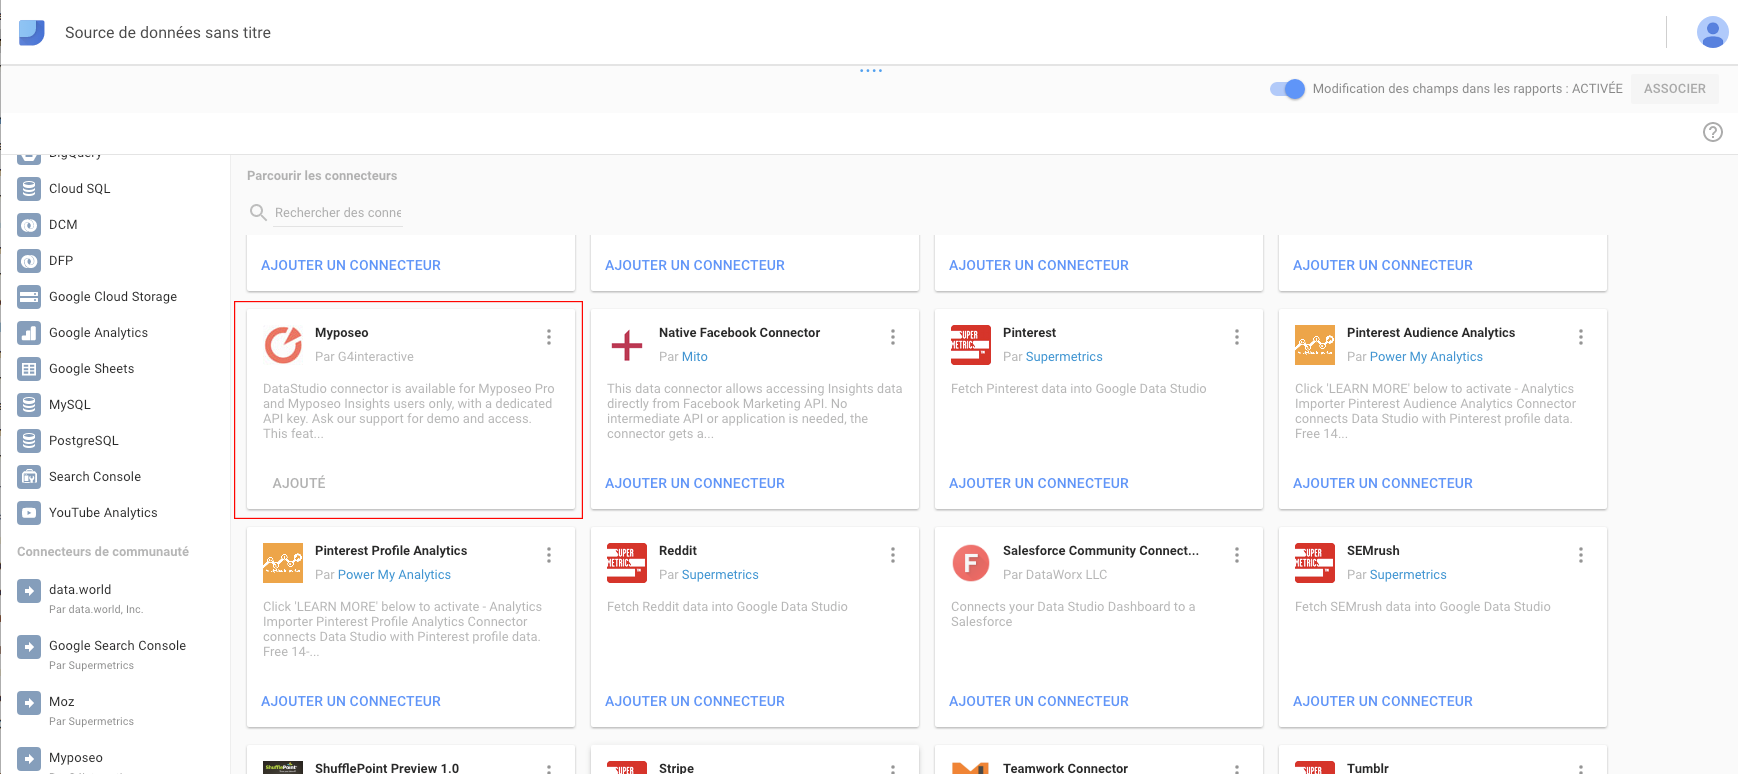This screenshot has height=774, width=1738.
Task: Open Salesforce Community Connector options menu
Action: [x=1237, y=555]
